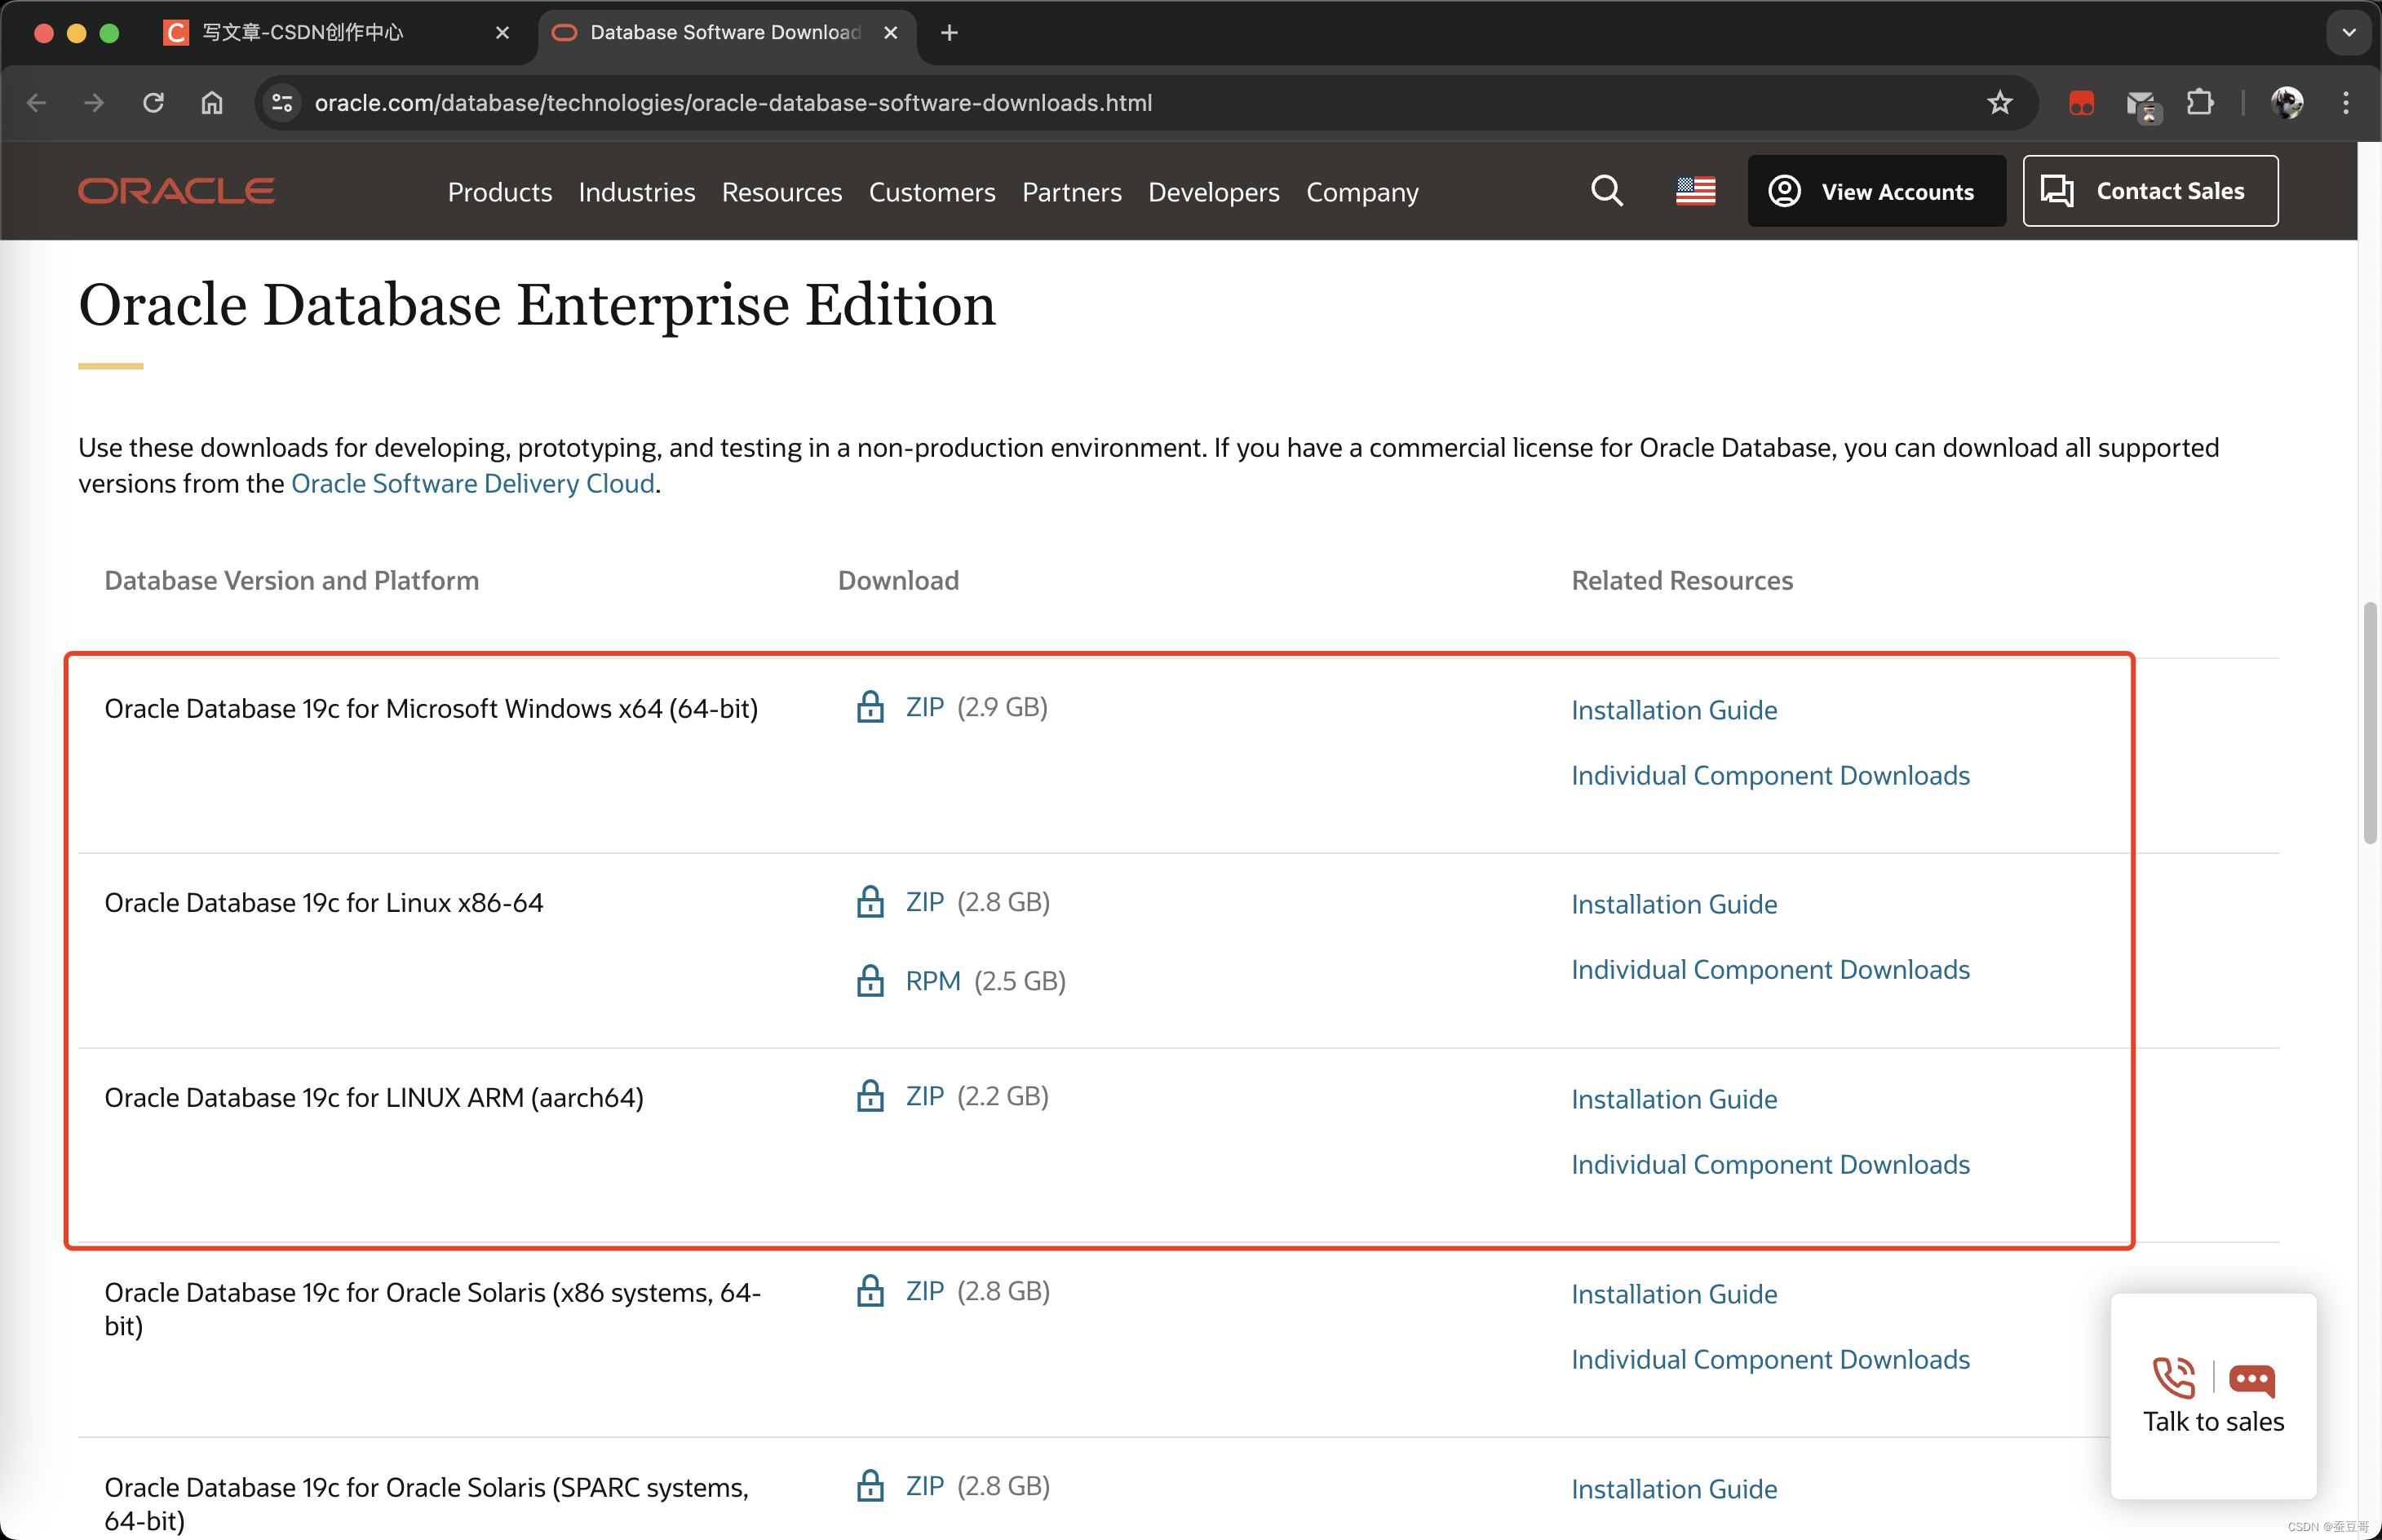
Task: Close the Database Software Downloads tab
Action: click(890, 33)
